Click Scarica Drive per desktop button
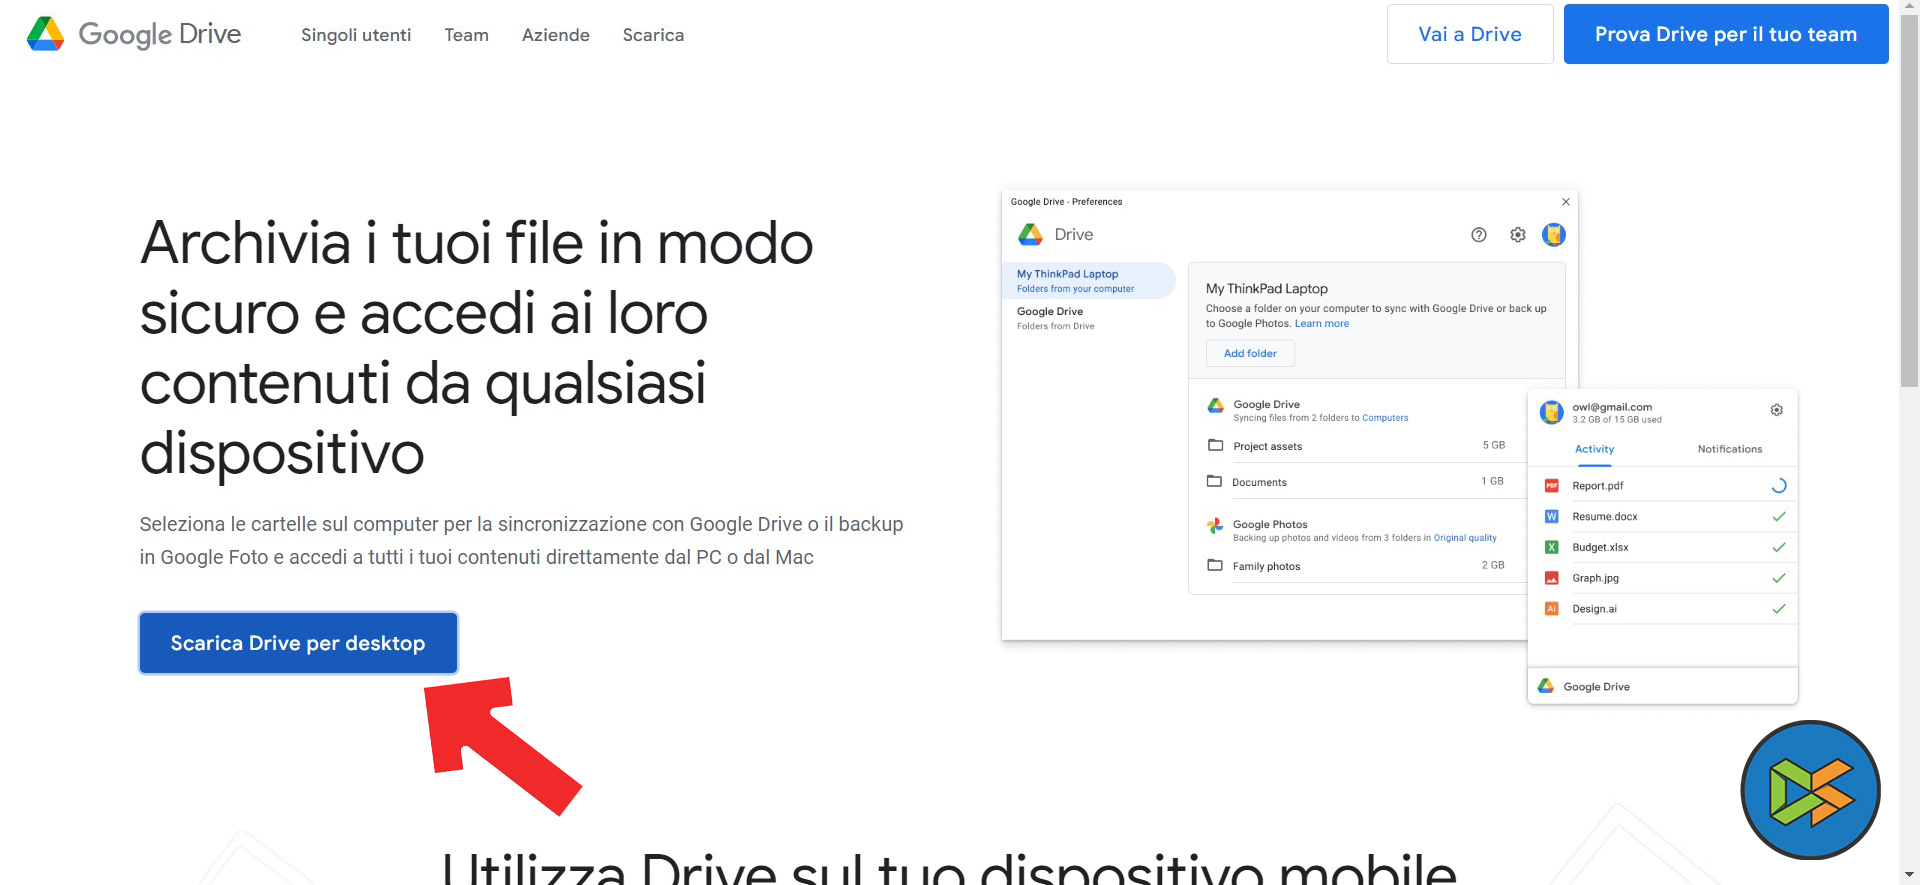The height and width of the screenshot is (885, 1920). pyautogui.click(x=298, y=643)
